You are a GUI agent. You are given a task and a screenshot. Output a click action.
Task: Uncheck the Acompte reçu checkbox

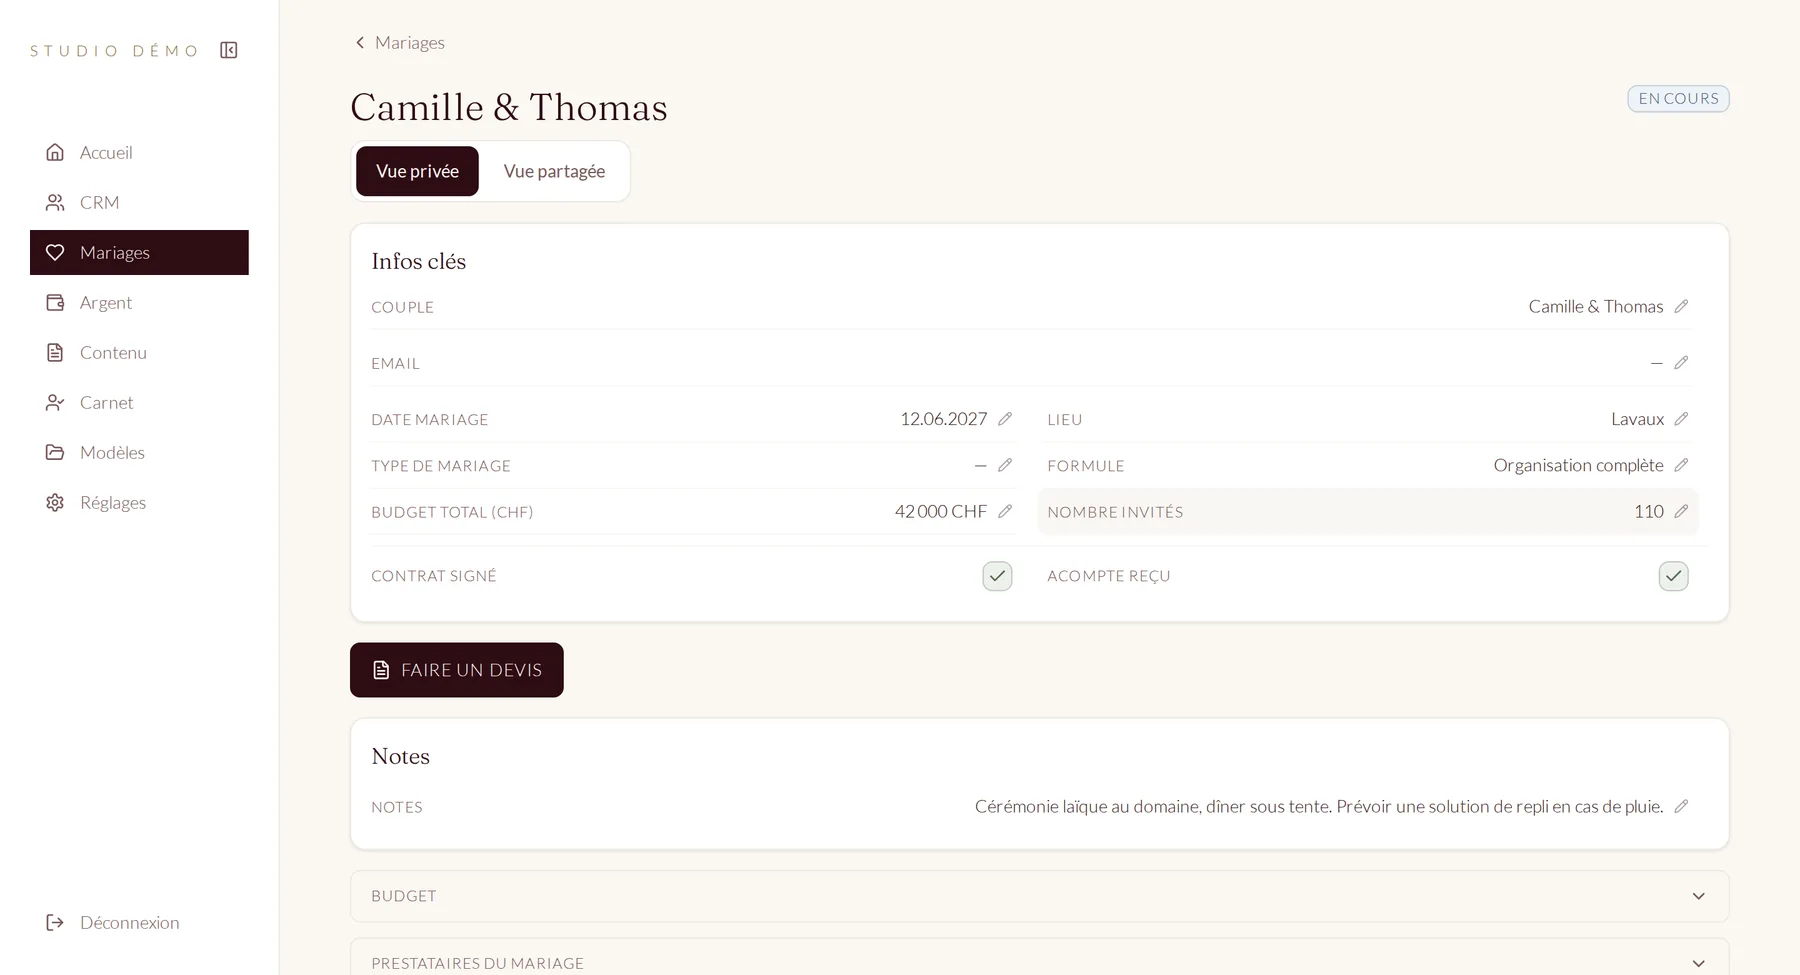coord(1673,576)
